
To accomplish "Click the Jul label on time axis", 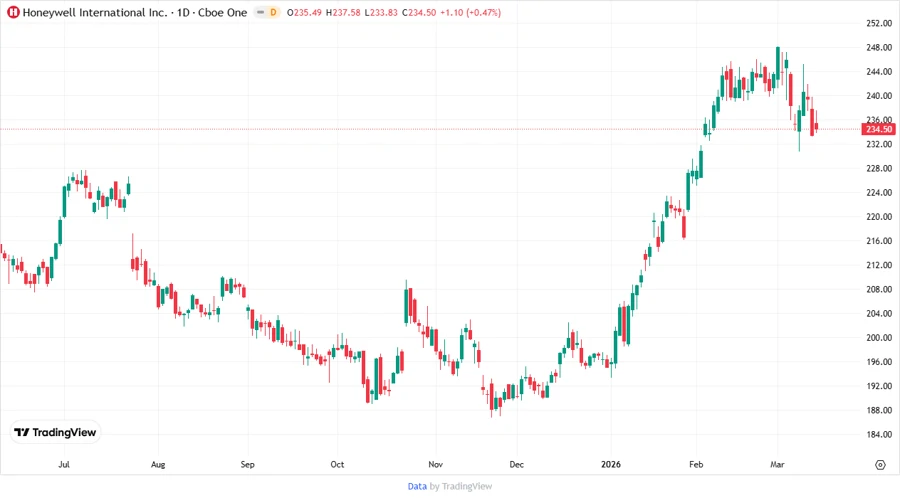I will coord(64,464).
